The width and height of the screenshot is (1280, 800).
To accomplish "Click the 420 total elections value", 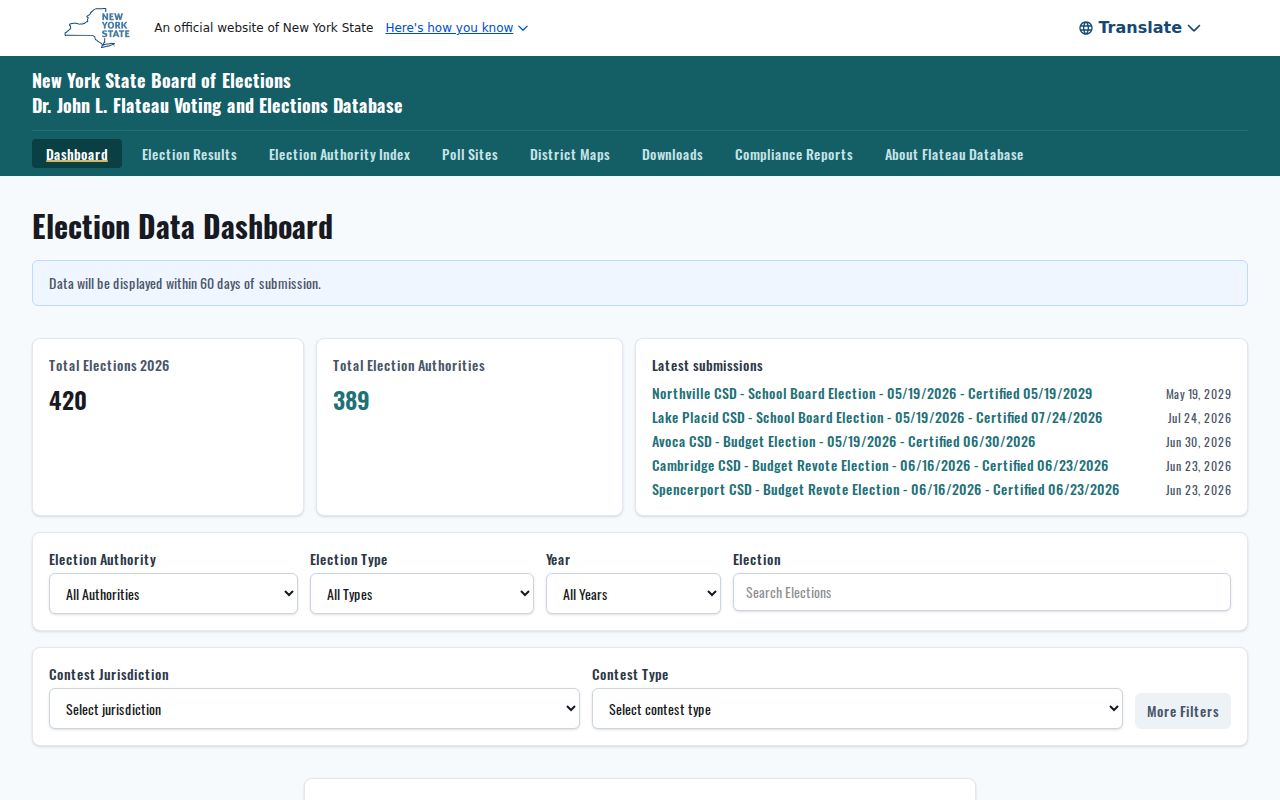I will click(x=68, y=401).
